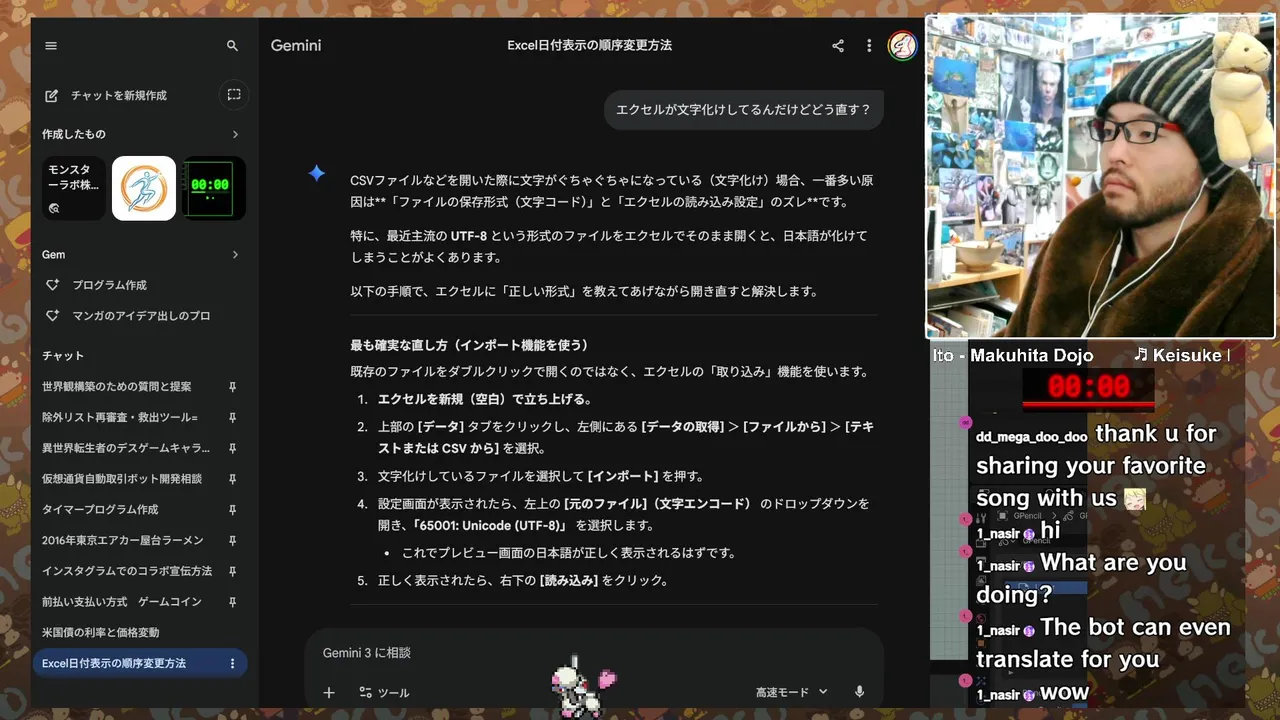Unpin the 2016年東京エアカー屋台ラーメン chat
The image size is (1280, 720).
[232, 541]
